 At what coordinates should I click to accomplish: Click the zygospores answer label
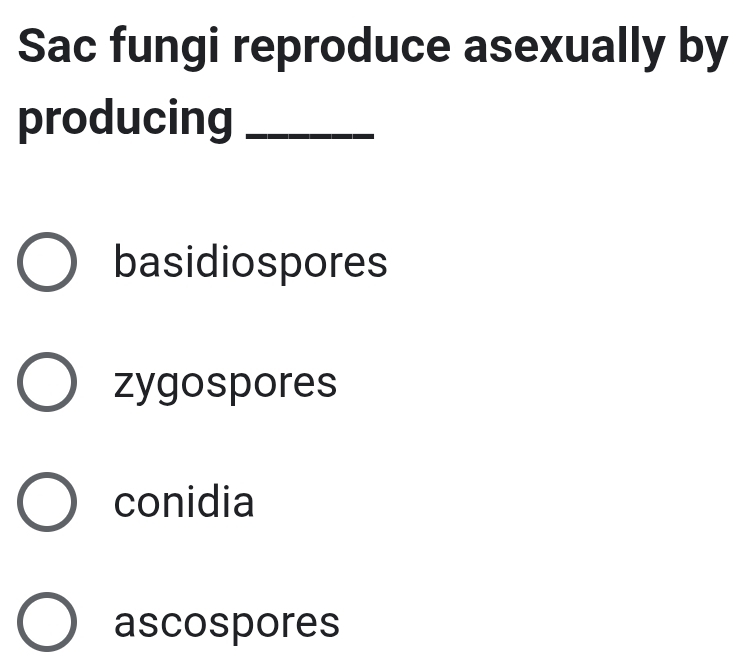tap(225, 384)
